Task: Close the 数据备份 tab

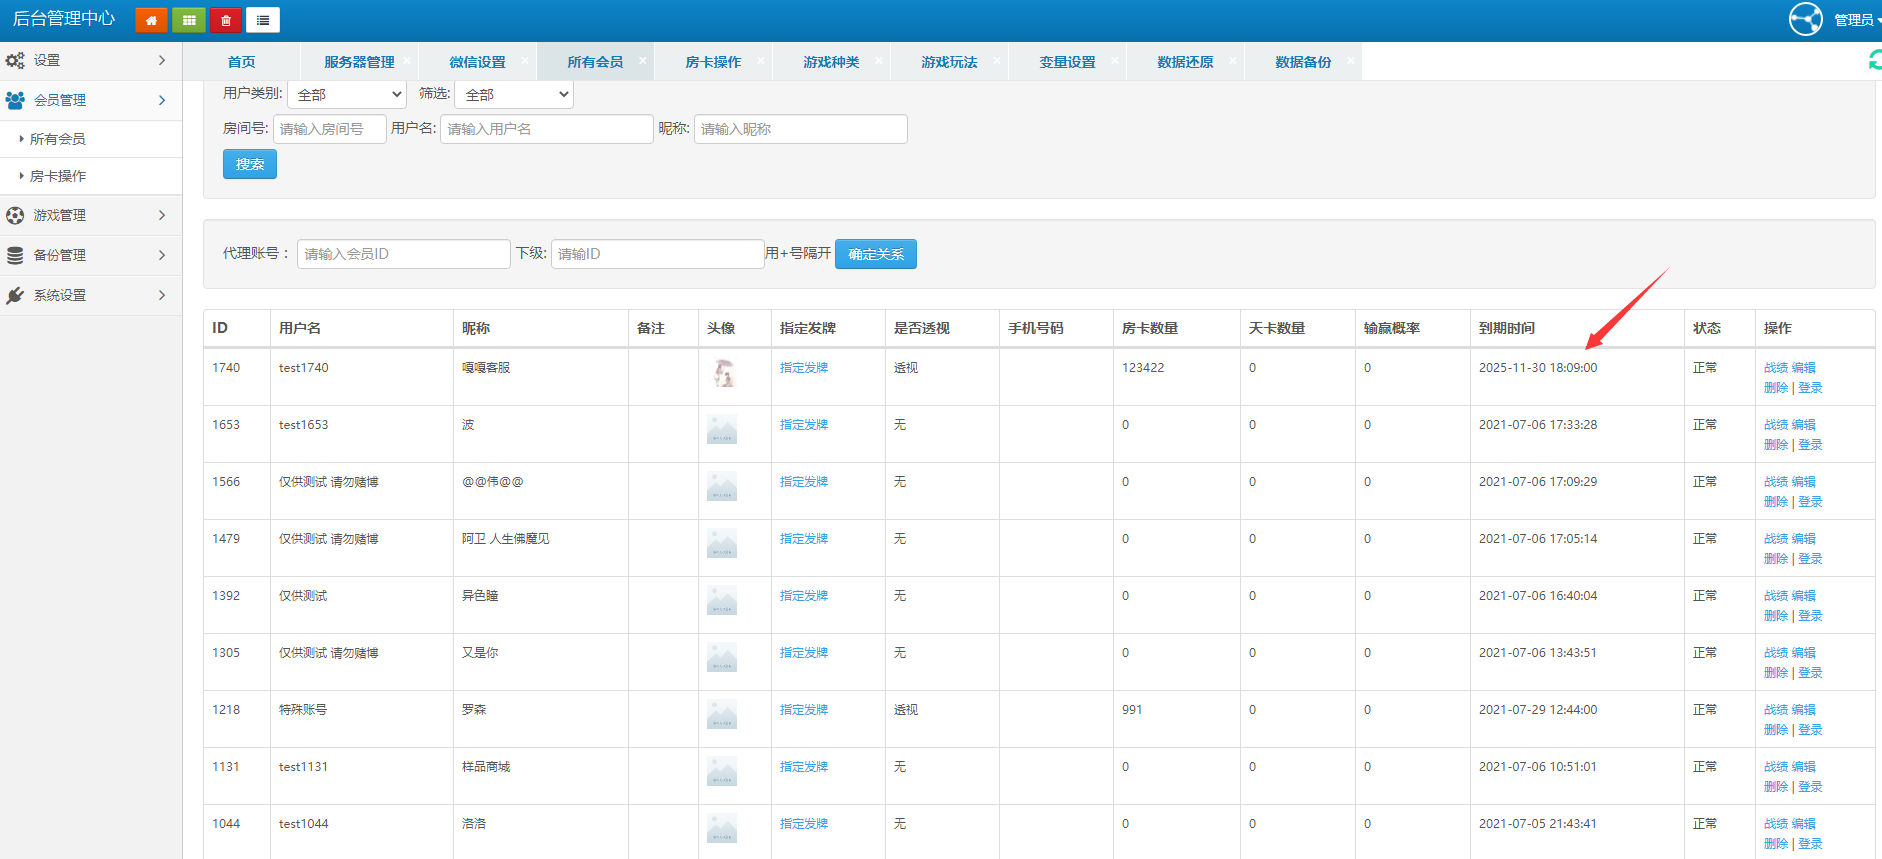Action: 1350,61
